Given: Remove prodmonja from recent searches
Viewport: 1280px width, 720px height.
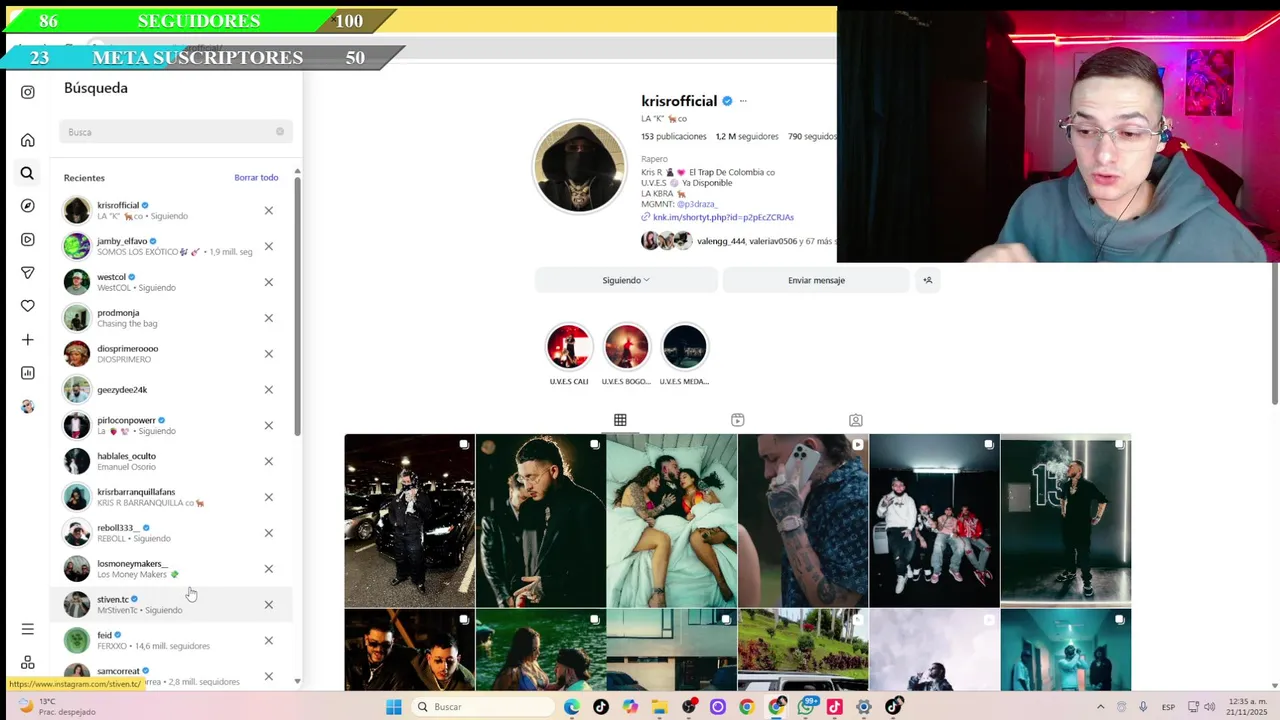Looking at the screenshot, I should pyautogui.click(x=268, y=318).
